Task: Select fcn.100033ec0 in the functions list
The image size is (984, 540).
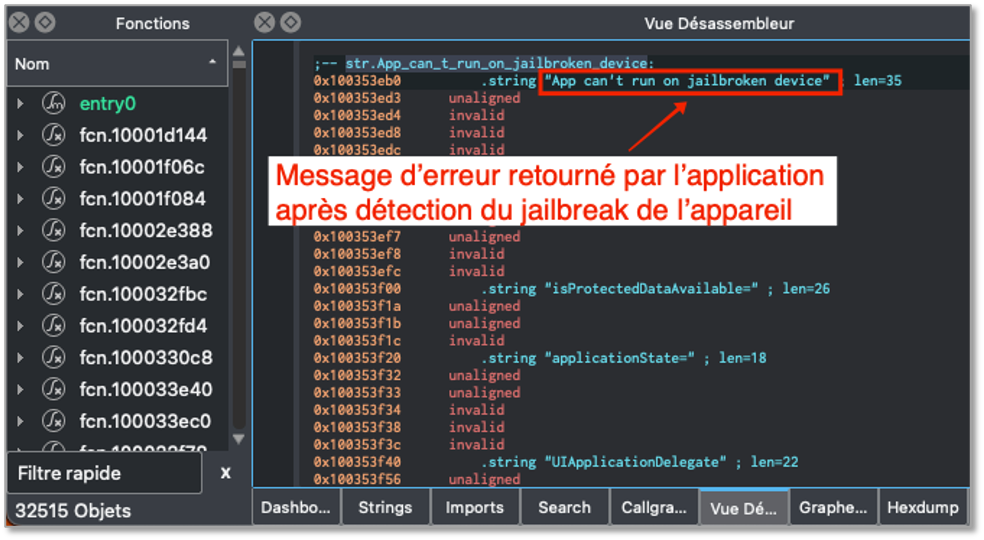Action: 145,421
